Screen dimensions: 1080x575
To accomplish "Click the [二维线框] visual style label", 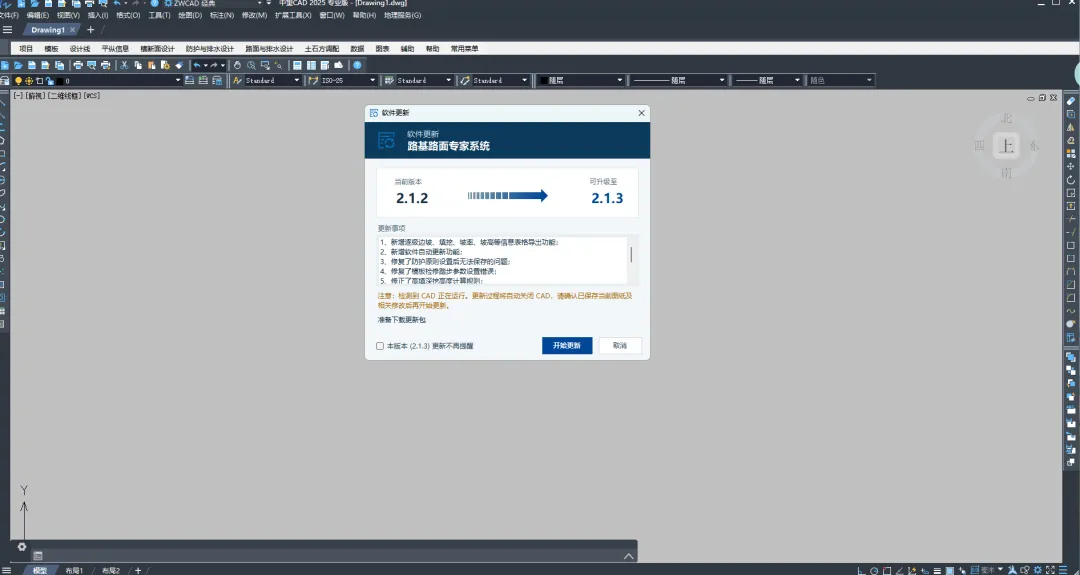I will (64, 96).
